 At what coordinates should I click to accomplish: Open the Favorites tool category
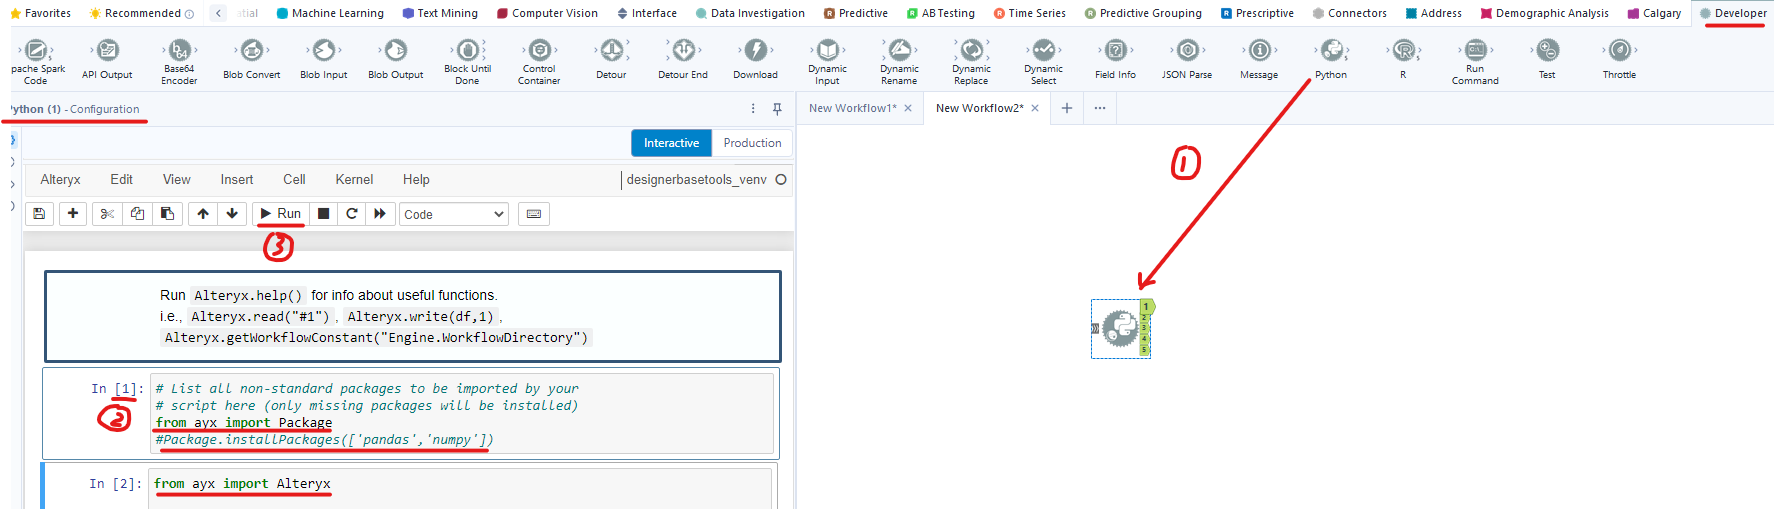point(41,13)
